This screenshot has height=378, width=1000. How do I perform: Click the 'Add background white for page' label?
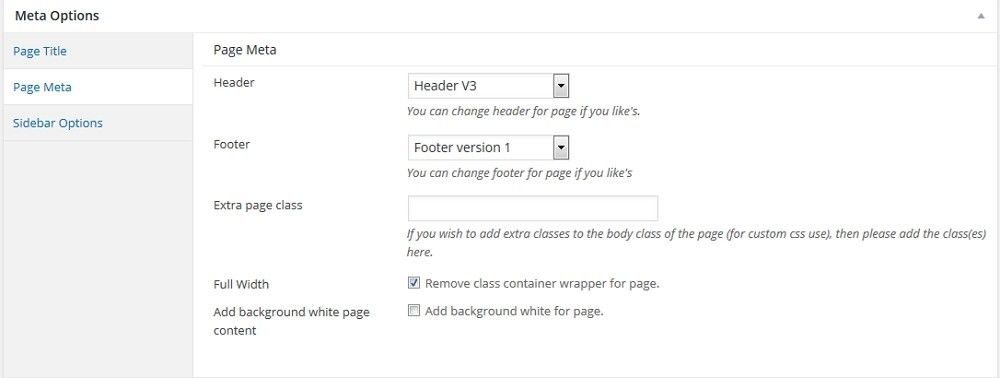[514, 312]
